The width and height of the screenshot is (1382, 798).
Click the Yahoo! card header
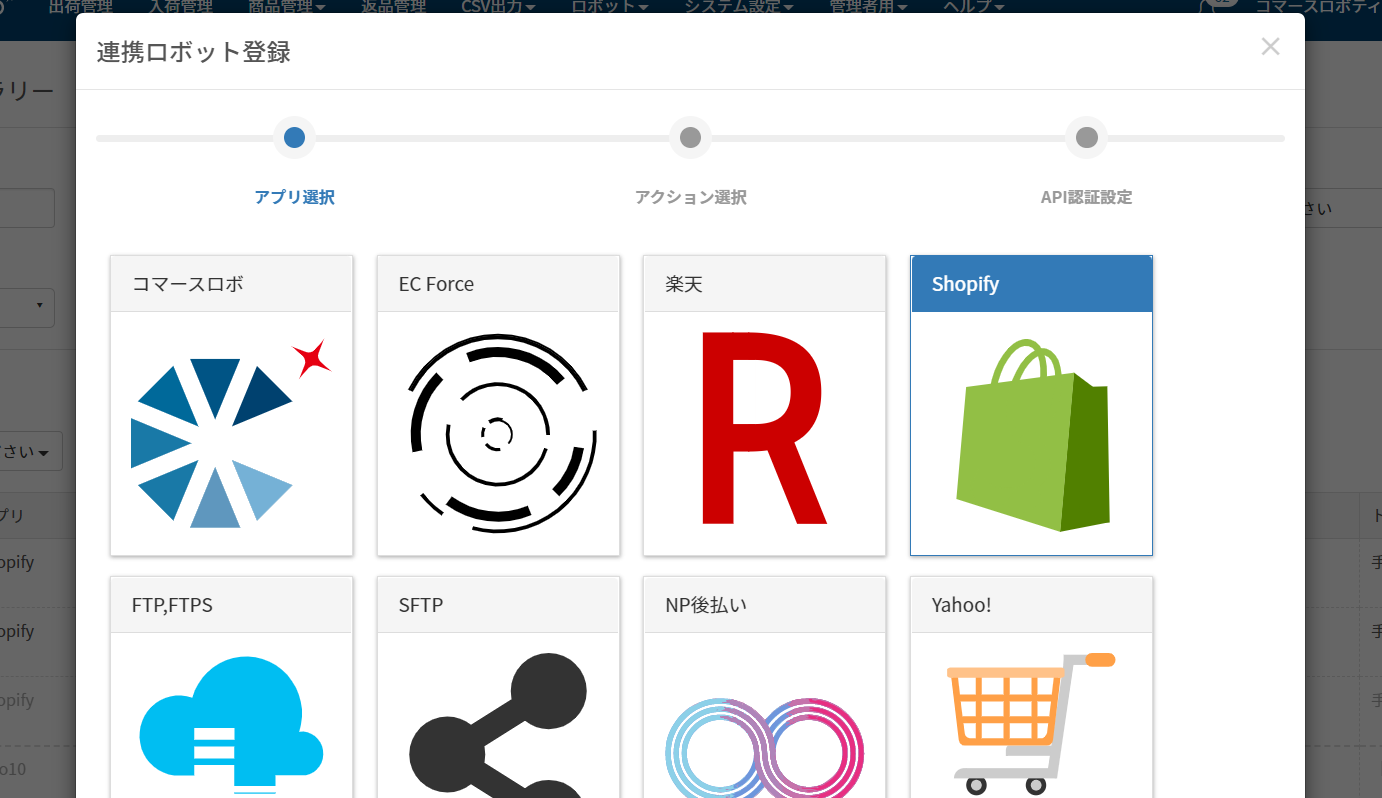click(x=1032, y=605)
